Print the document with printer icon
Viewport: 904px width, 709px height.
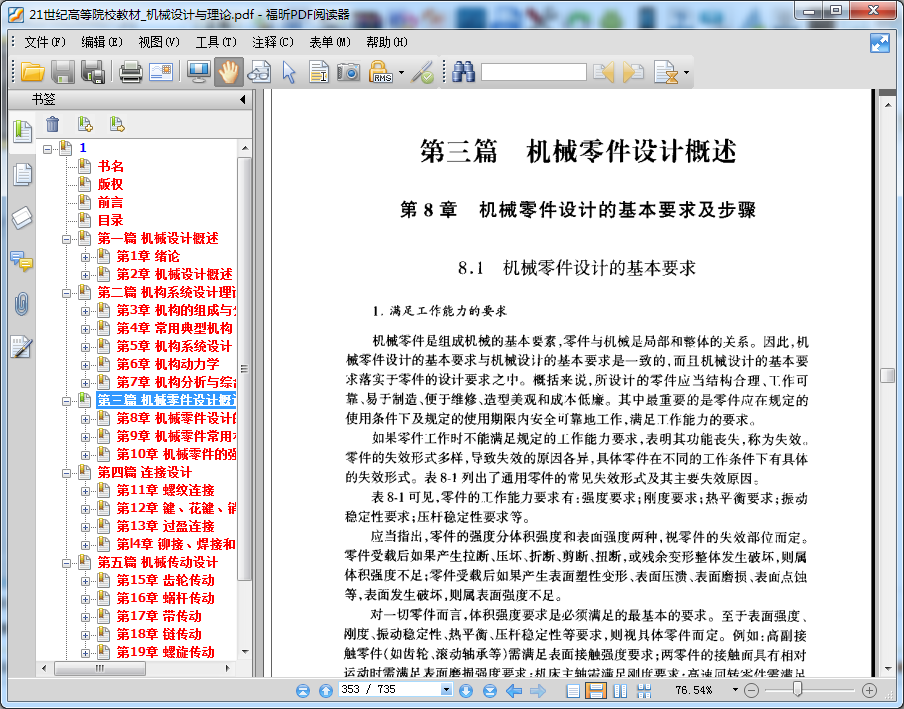[131, 72]
